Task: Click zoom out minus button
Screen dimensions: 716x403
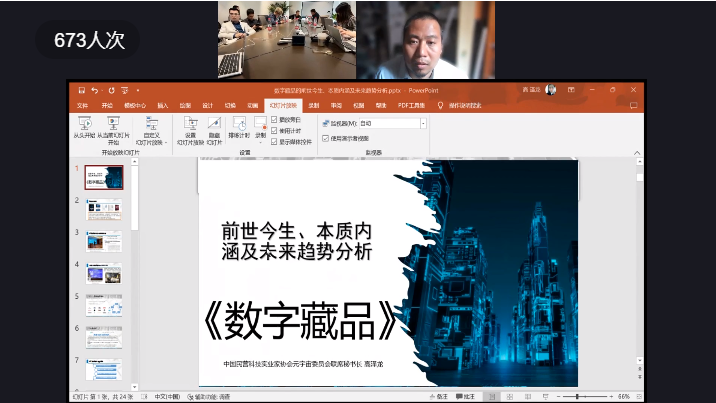Action: pyautogui.click(x=559, y=397)
